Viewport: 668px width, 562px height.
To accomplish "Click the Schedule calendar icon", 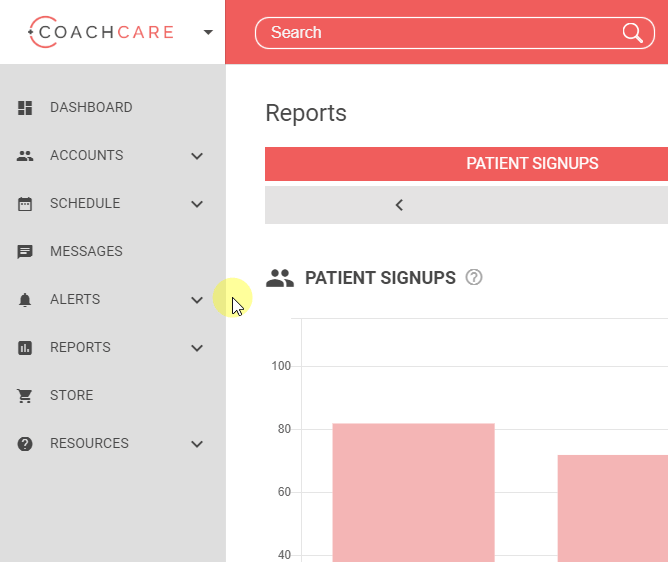I will pos(26,204).
